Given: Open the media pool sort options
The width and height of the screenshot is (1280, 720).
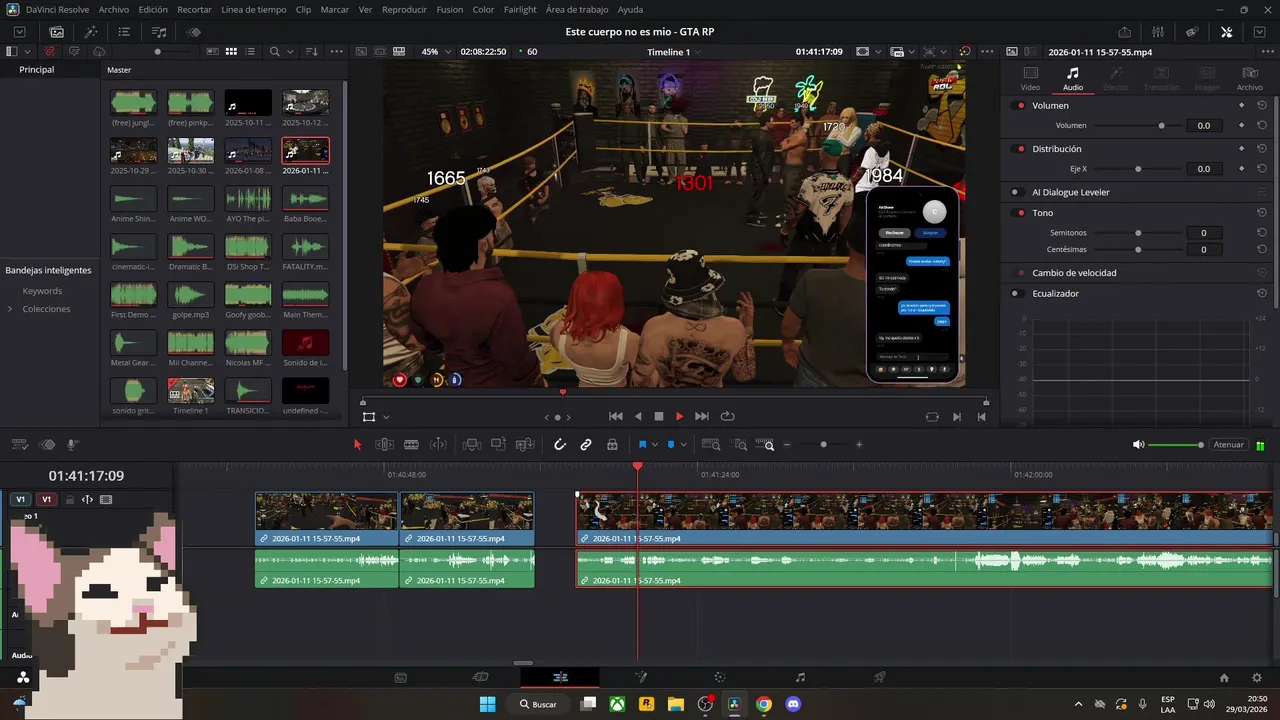Looking at the screenshot, I should click(x=311, y=51).
